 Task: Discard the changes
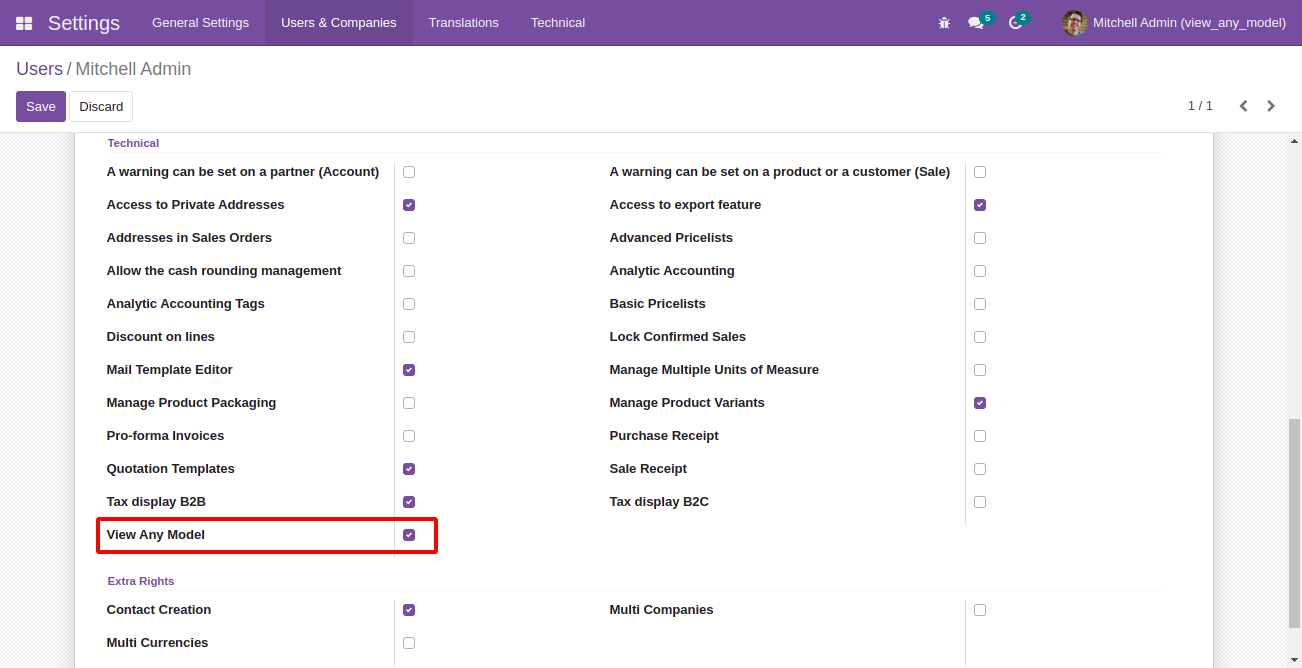[101, 107]
